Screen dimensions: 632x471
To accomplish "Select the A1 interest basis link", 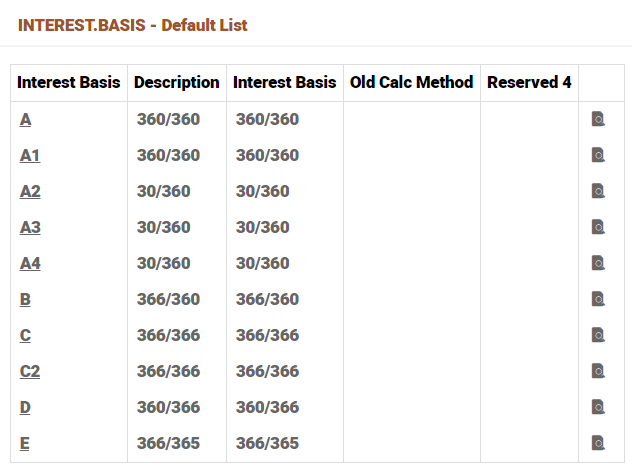I will 30,156.
